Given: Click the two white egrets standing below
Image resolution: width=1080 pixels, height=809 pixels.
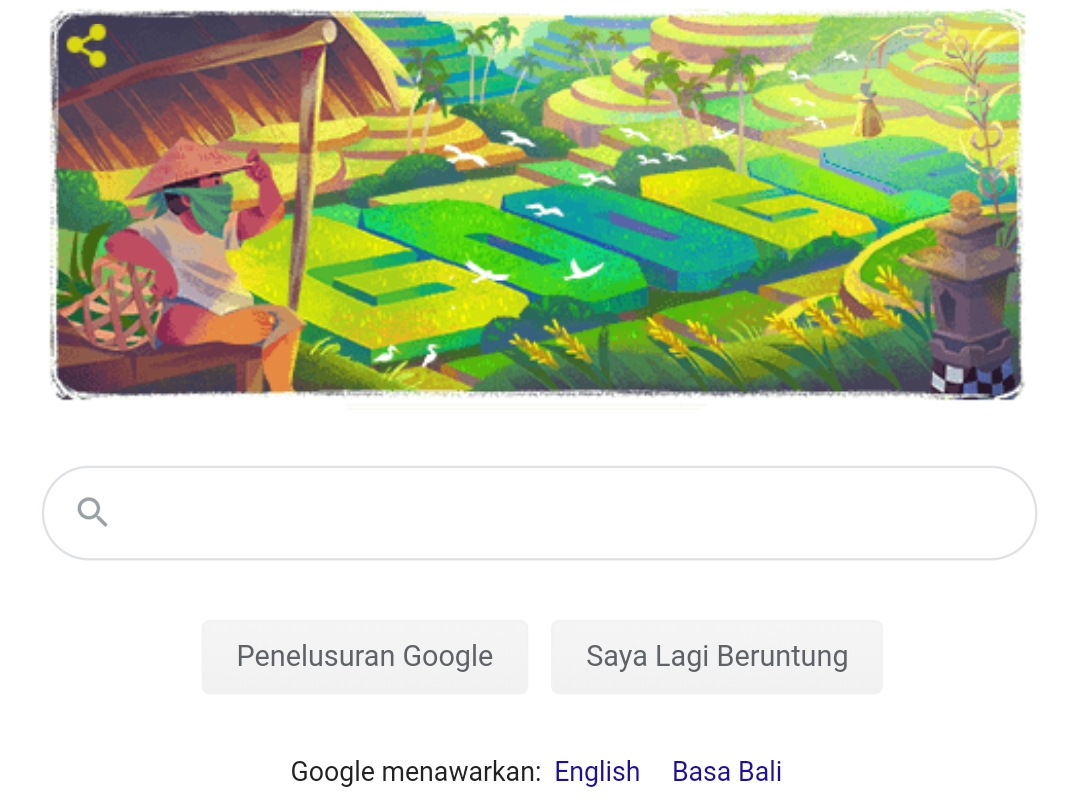Looking at the screenshot, I should (408, 355).
